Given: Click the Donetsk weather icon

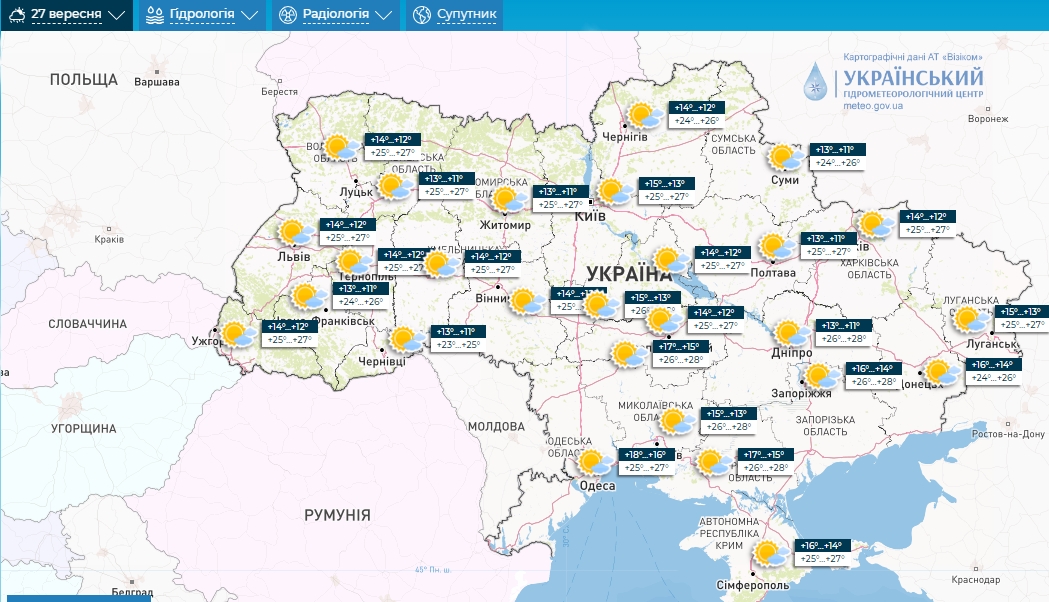Looking at the screenshot, I should pyautogui.click(x=943, y=372).
